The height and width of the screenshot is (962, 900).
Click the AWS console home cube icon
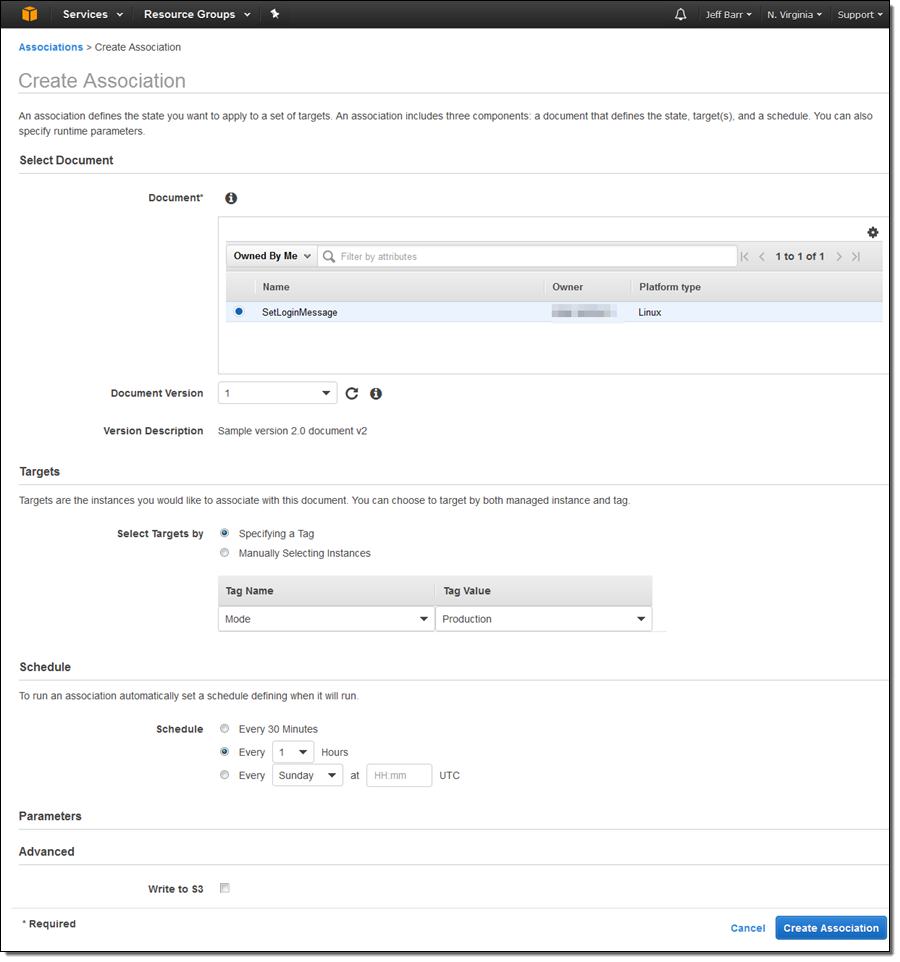(x=30, y=14)
